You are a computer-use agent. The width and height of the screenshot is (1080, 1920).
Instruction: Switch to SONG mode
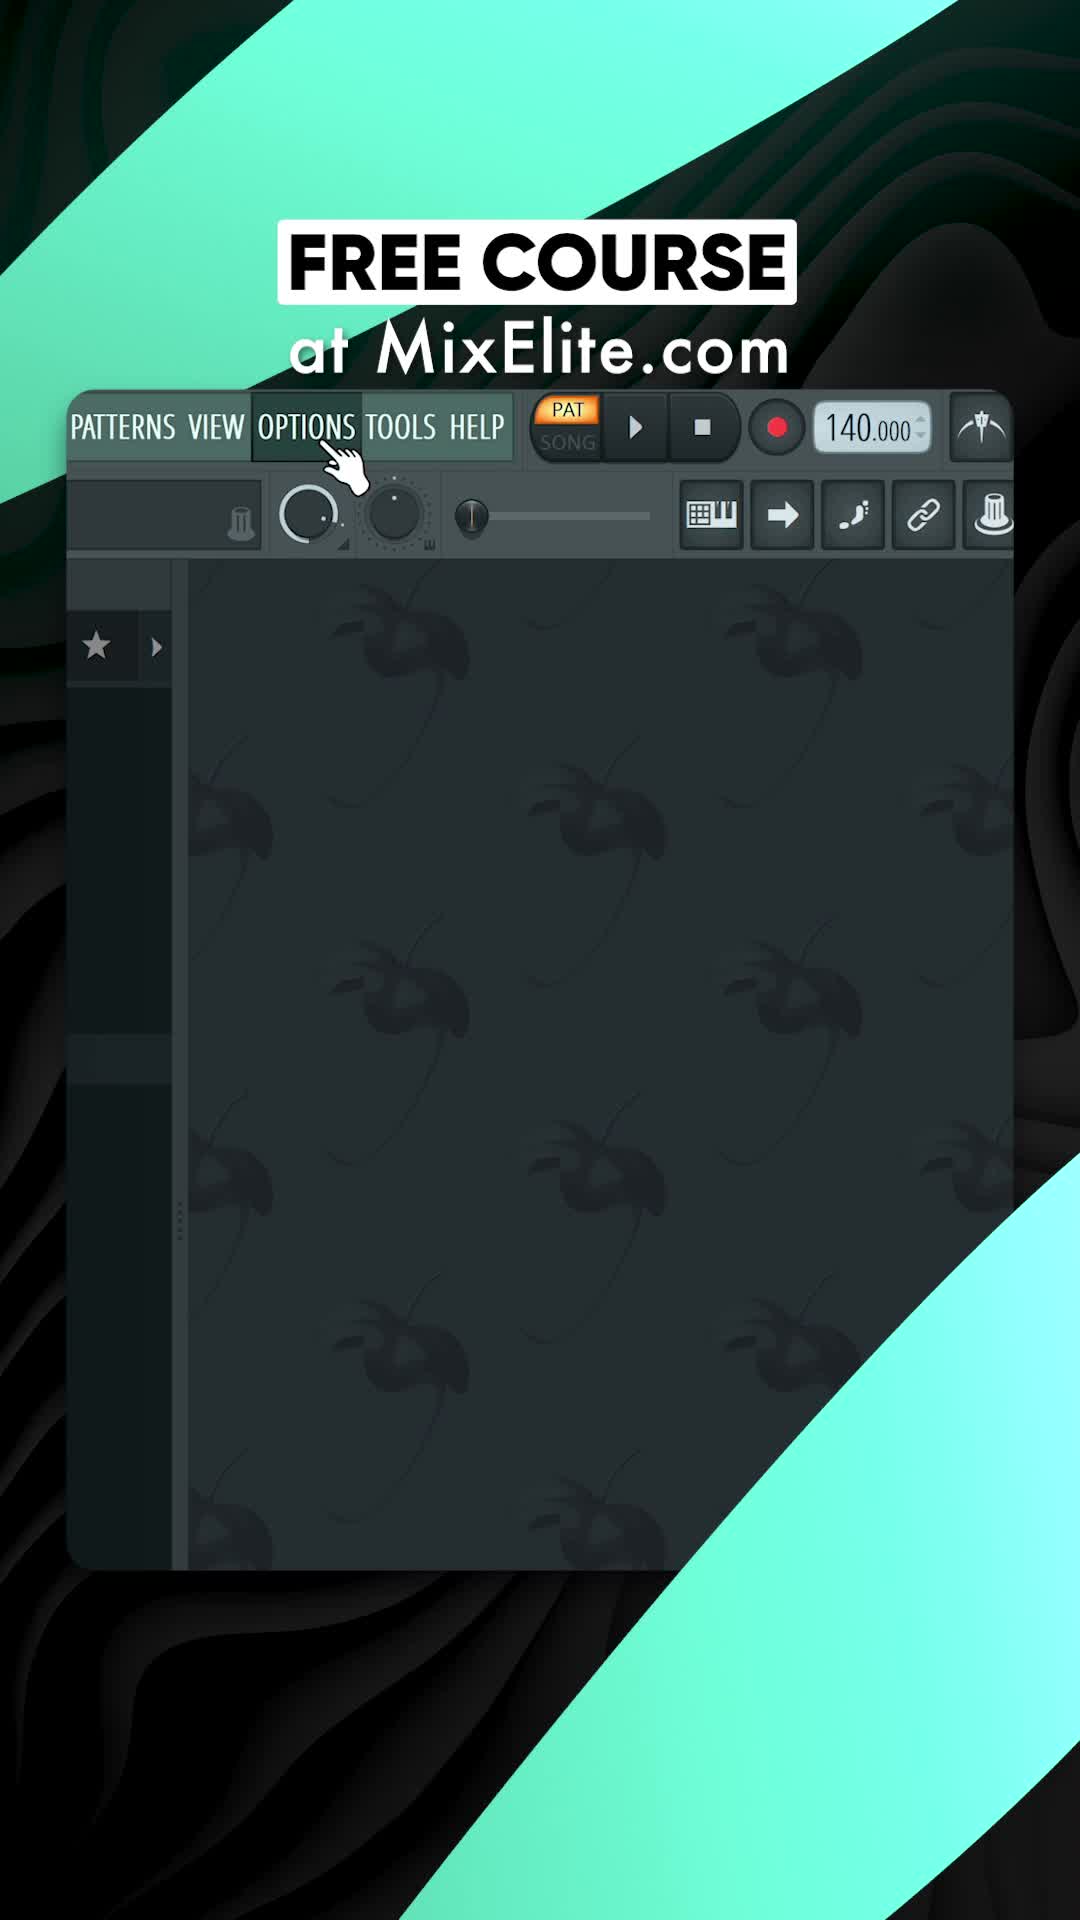tap(567, 442)
